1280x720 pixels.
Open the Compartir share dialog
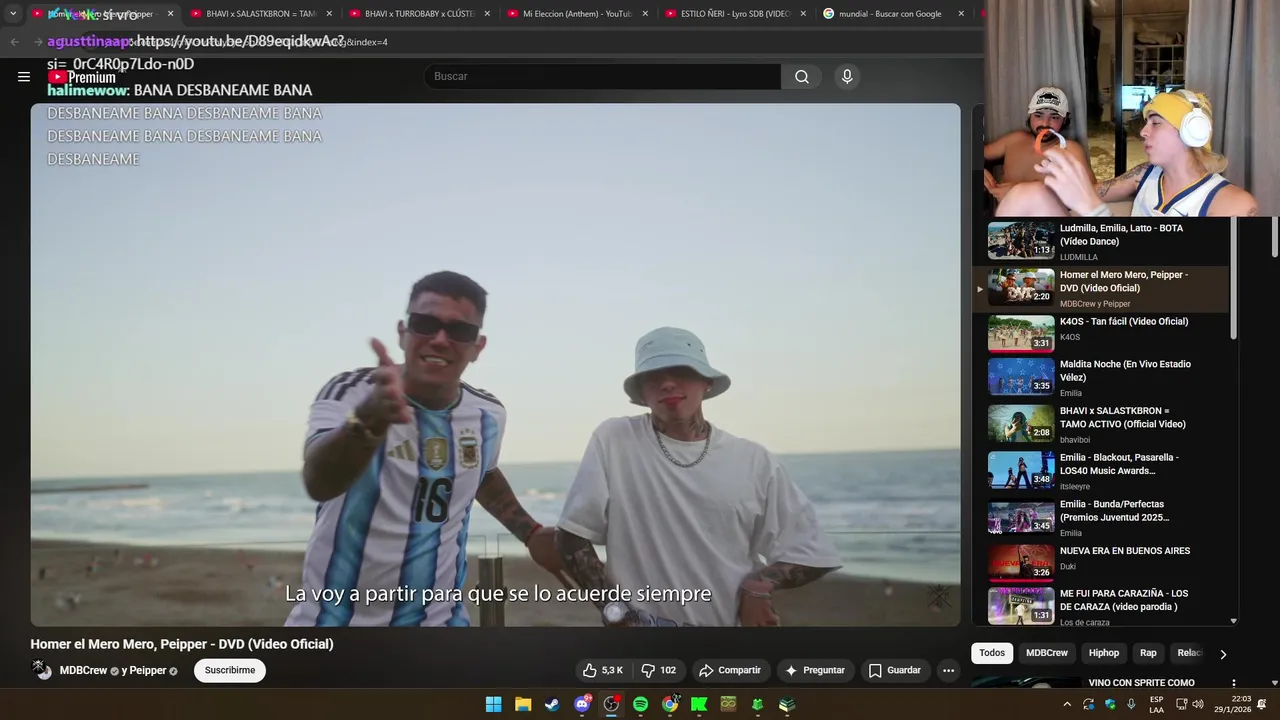pyautogui.click(x=730, y=670)
